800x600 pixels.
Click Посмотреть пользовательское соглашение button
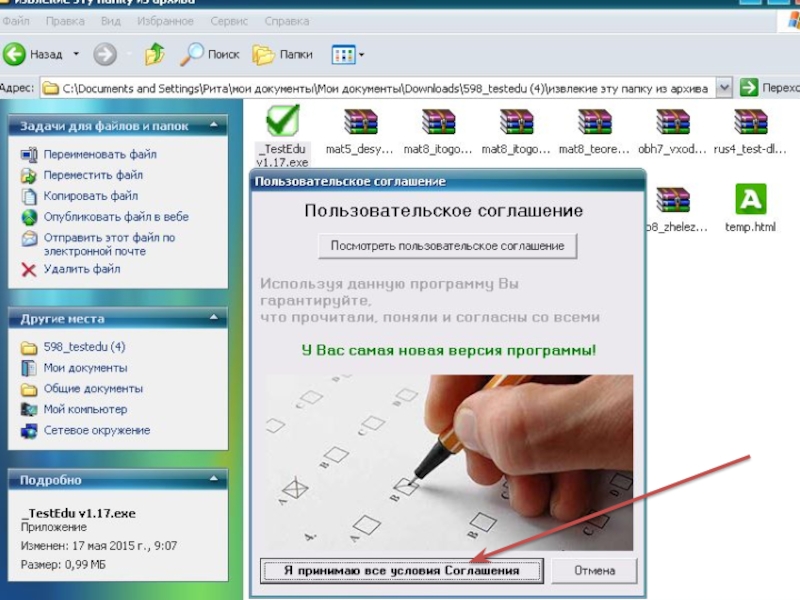[447, 246]
